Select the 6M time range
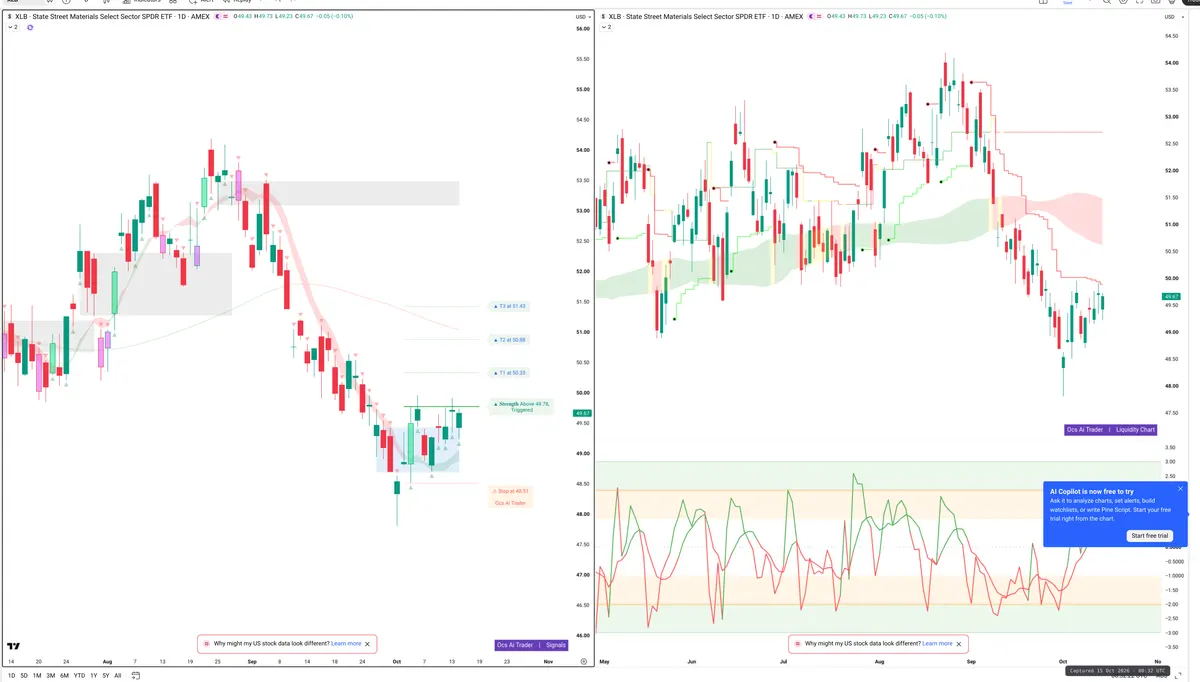Image resolution: width=1200 pixels, height=682 pixels. tap(65, 676)
